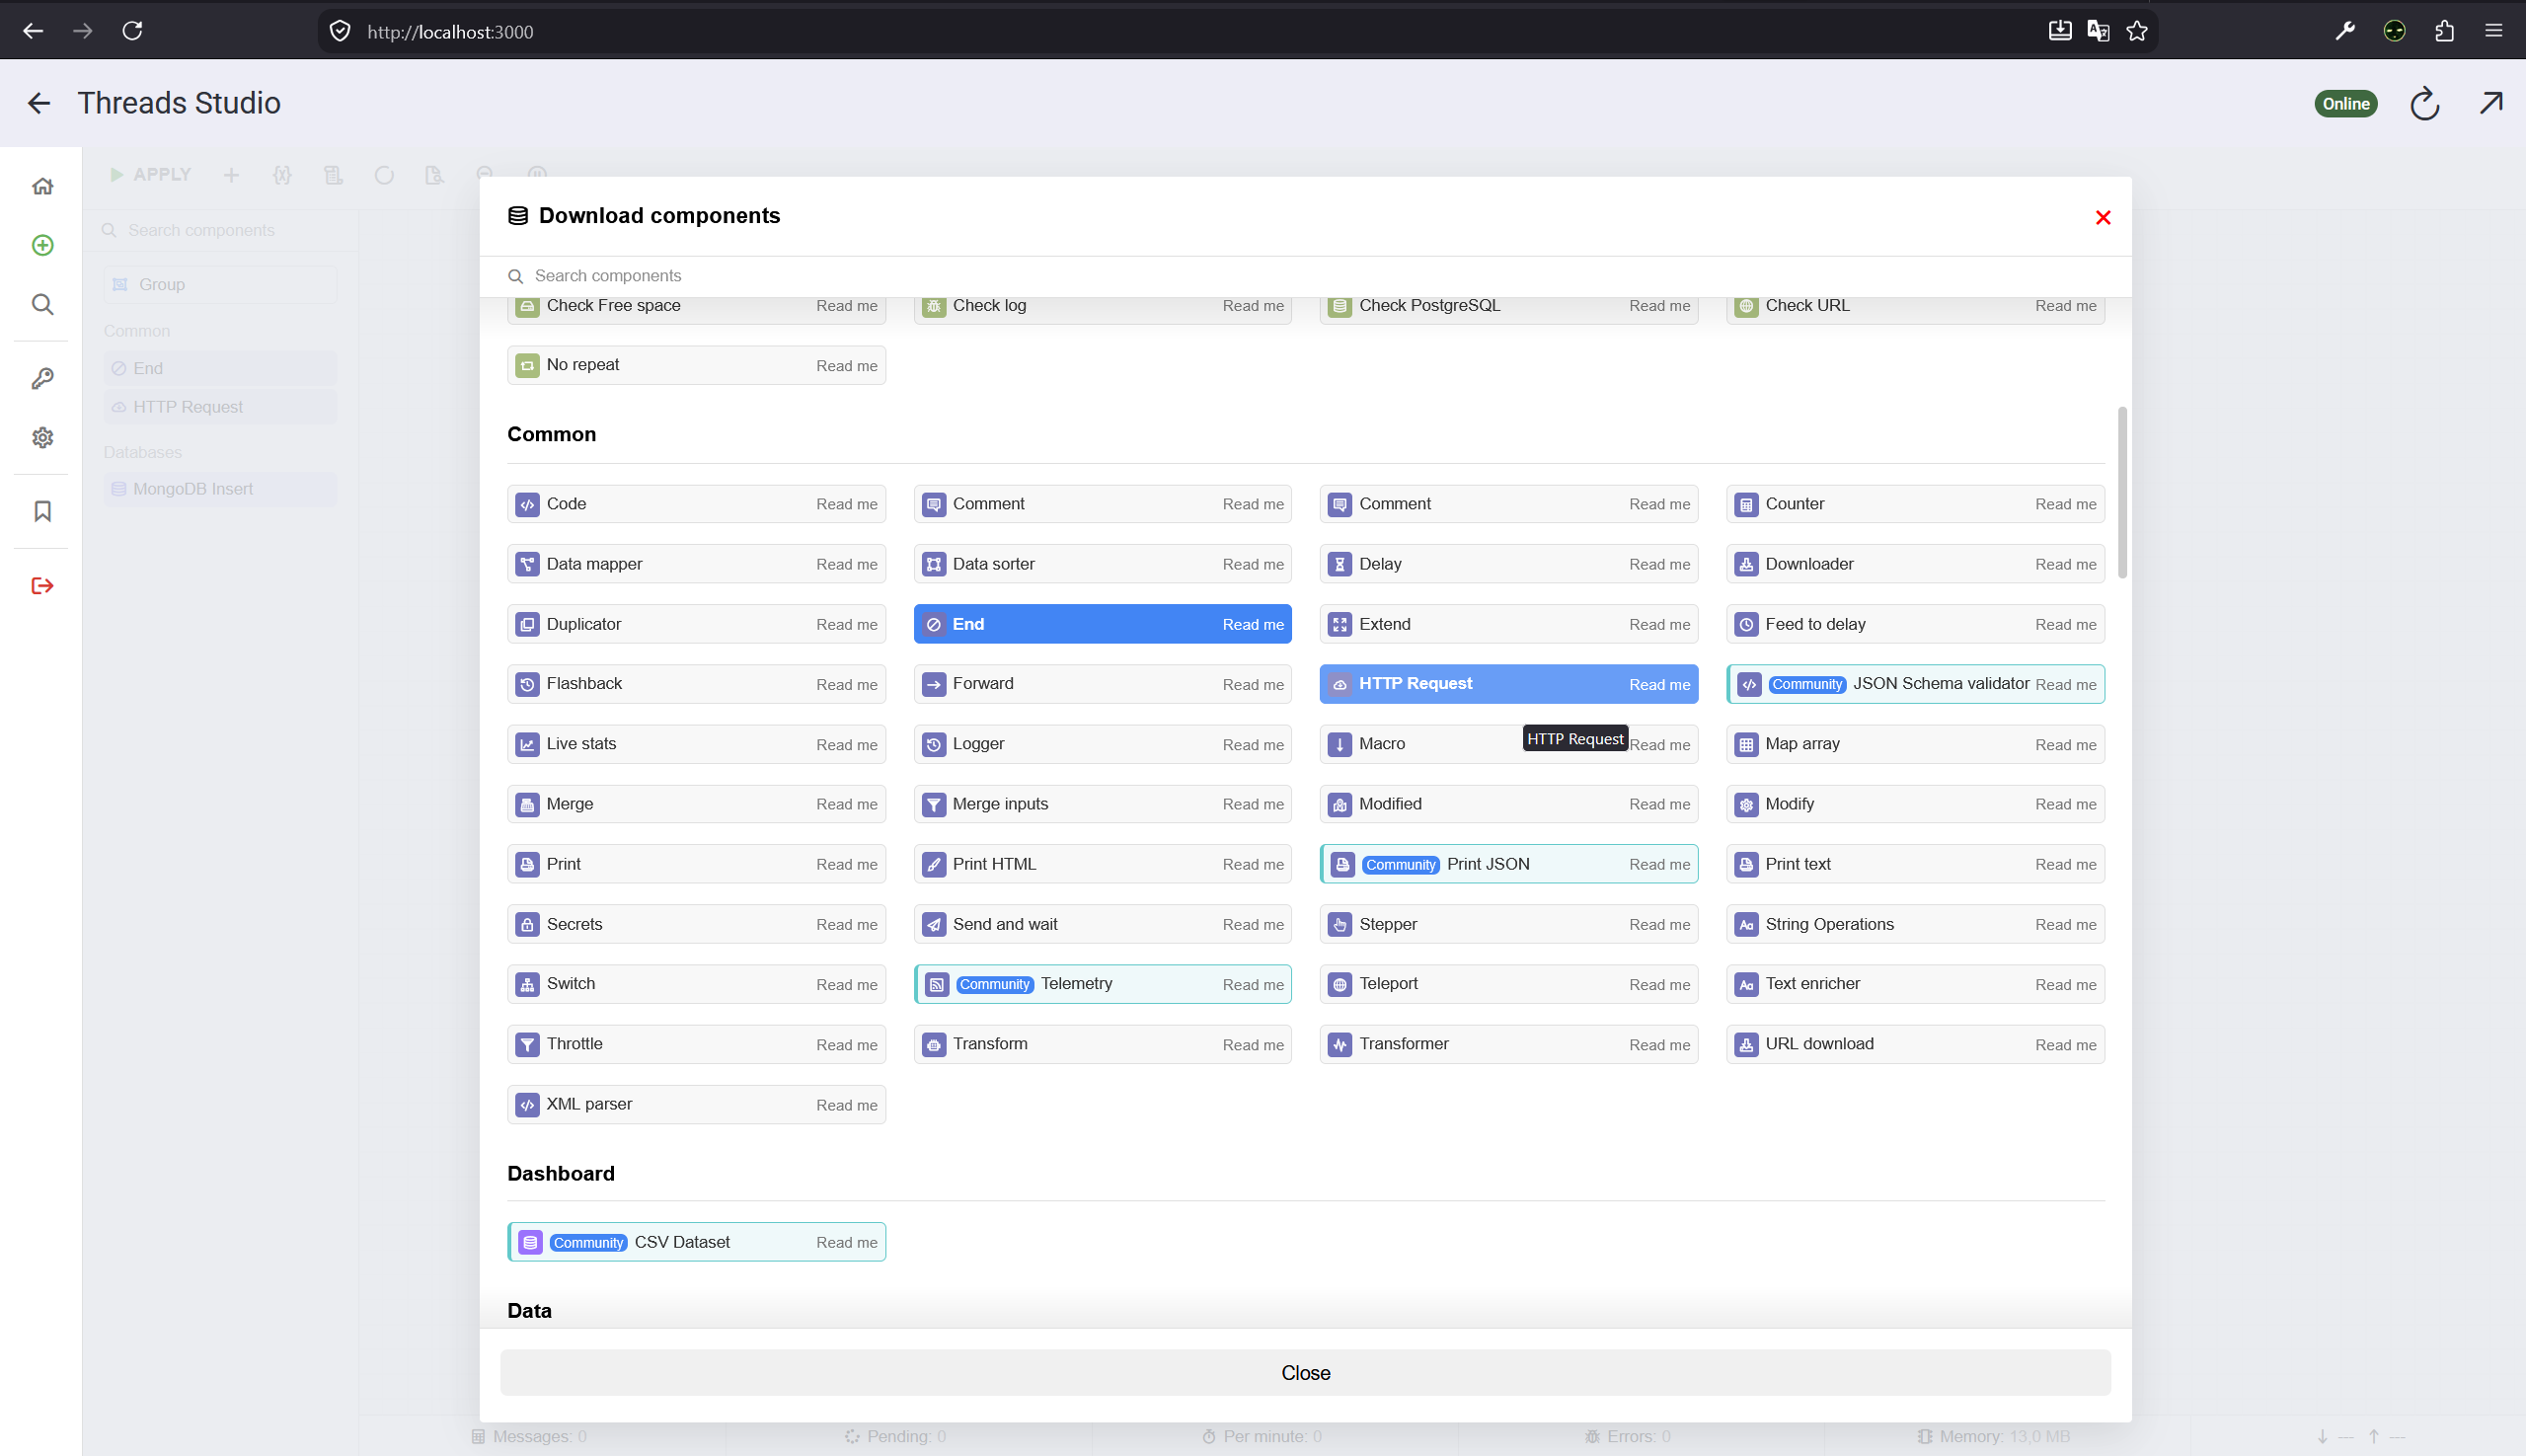Click the red logout icon in sidebar
This screenshot has width=2526, height=1456.
click(x=42, y=585)
